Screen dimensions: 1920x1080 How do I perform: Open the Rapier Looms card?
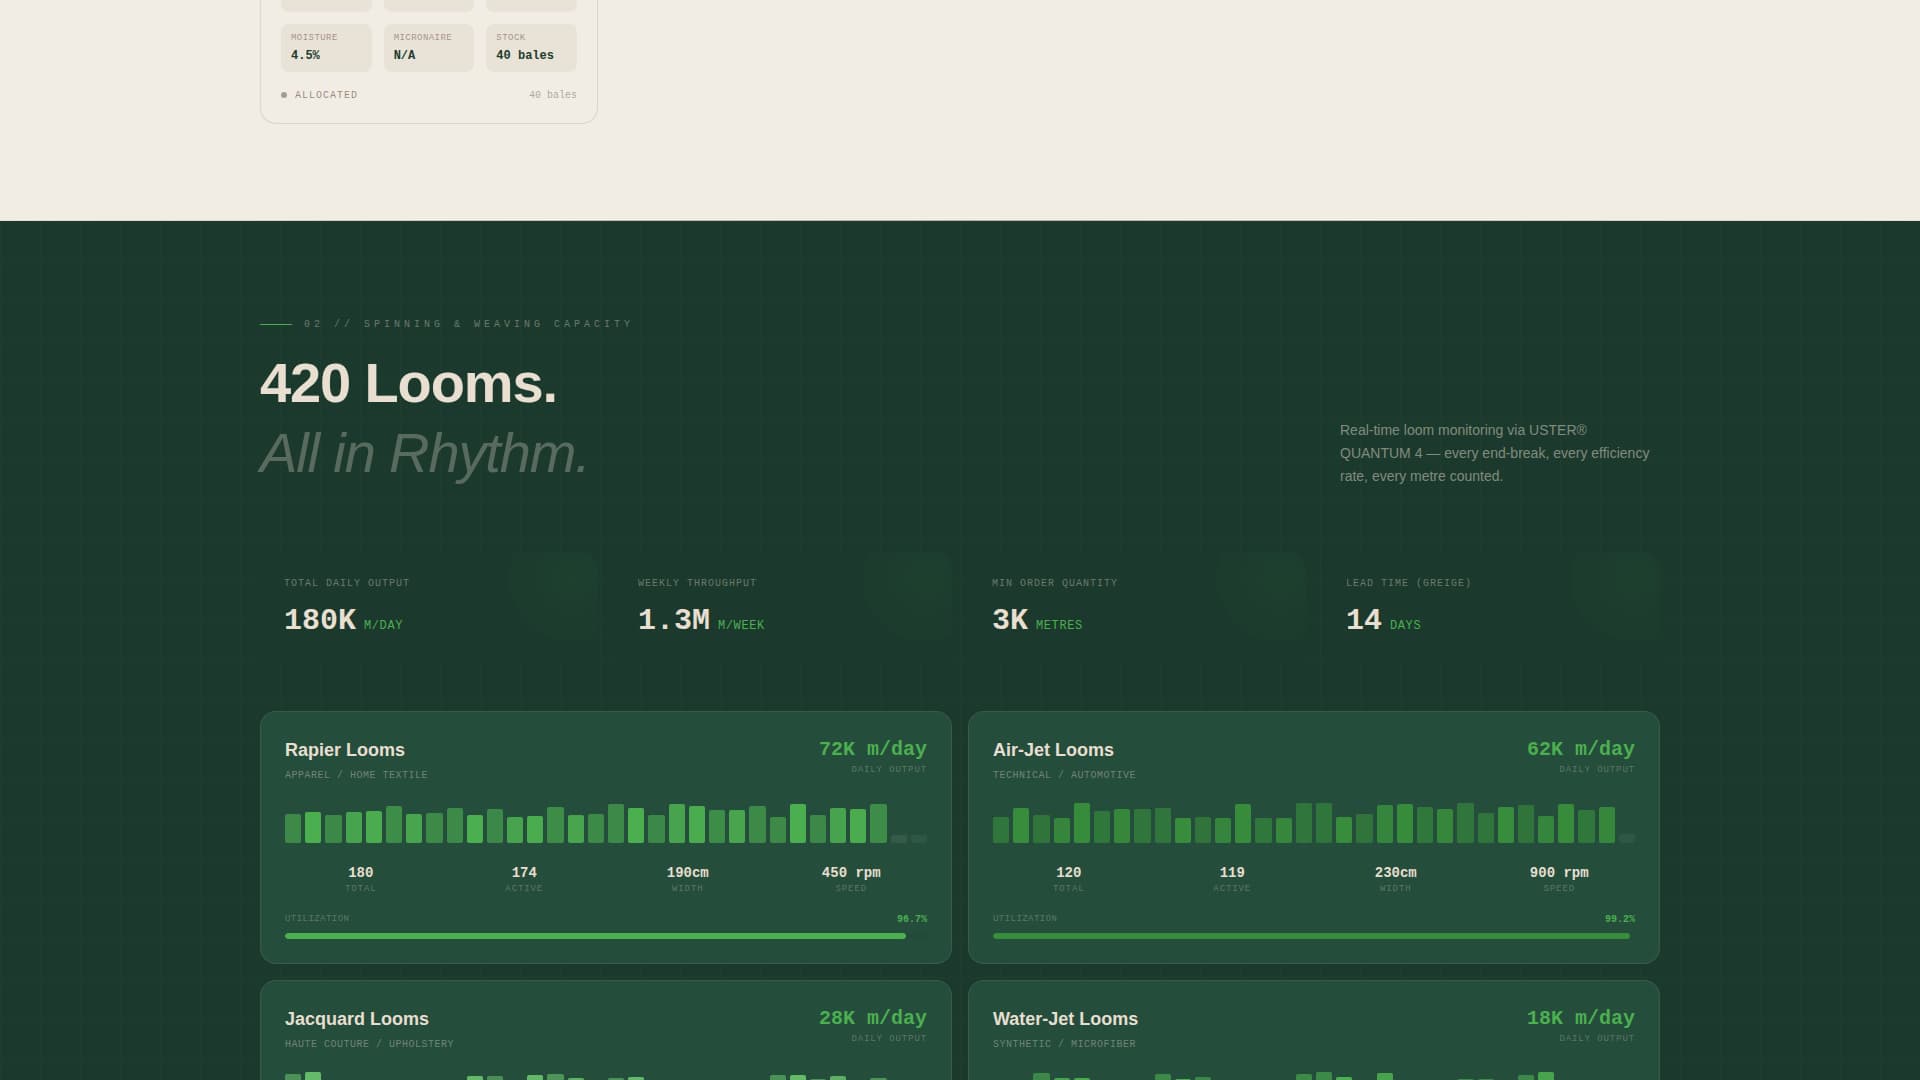344,750
